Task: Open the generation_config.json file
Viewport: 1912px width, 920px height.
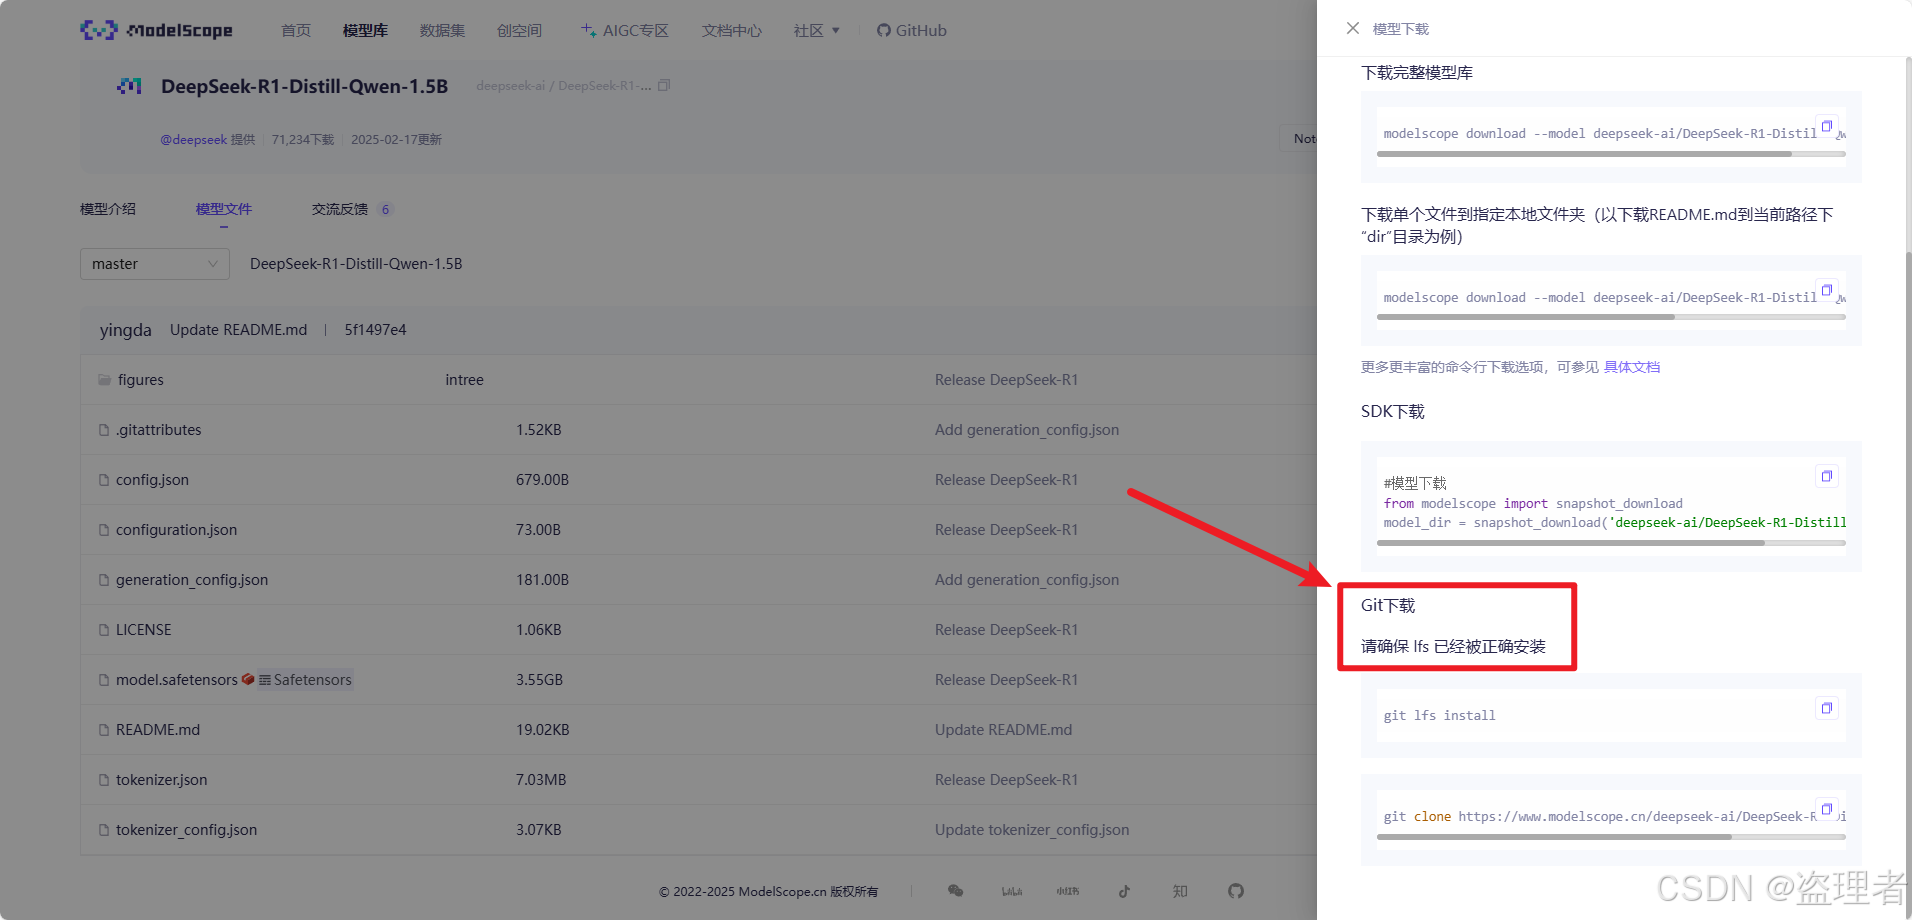Action: [x=192, y=580]
